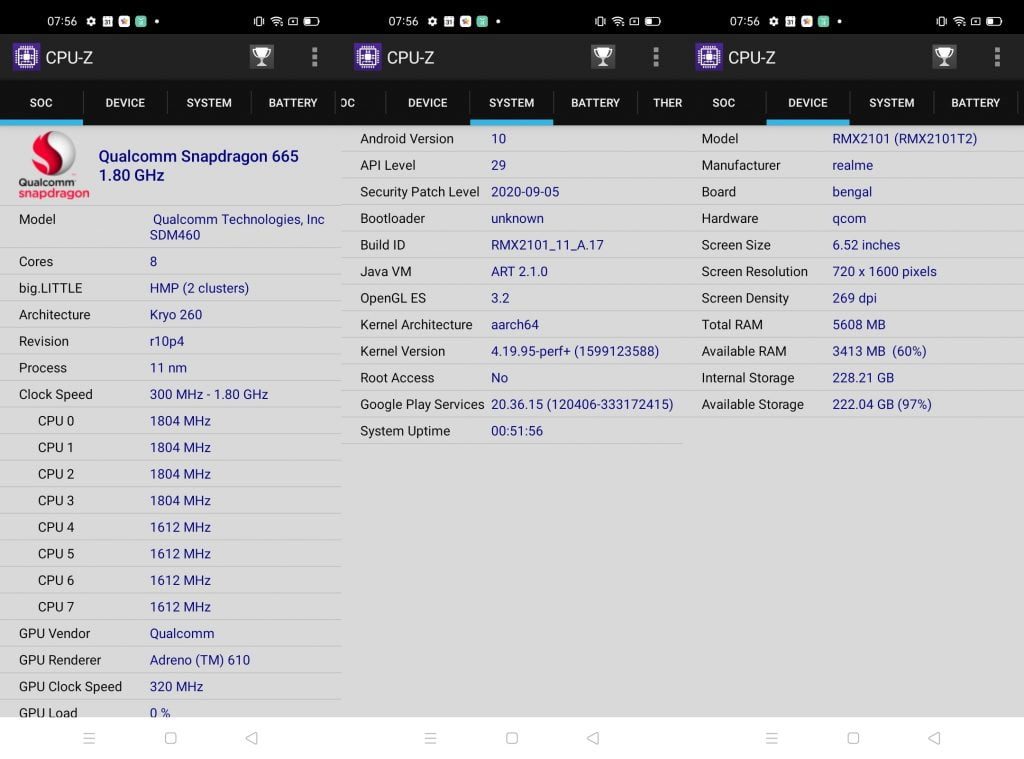Select the Google Play Services version value
Screen dimensions: 1024x759
(x=582, y=404)
